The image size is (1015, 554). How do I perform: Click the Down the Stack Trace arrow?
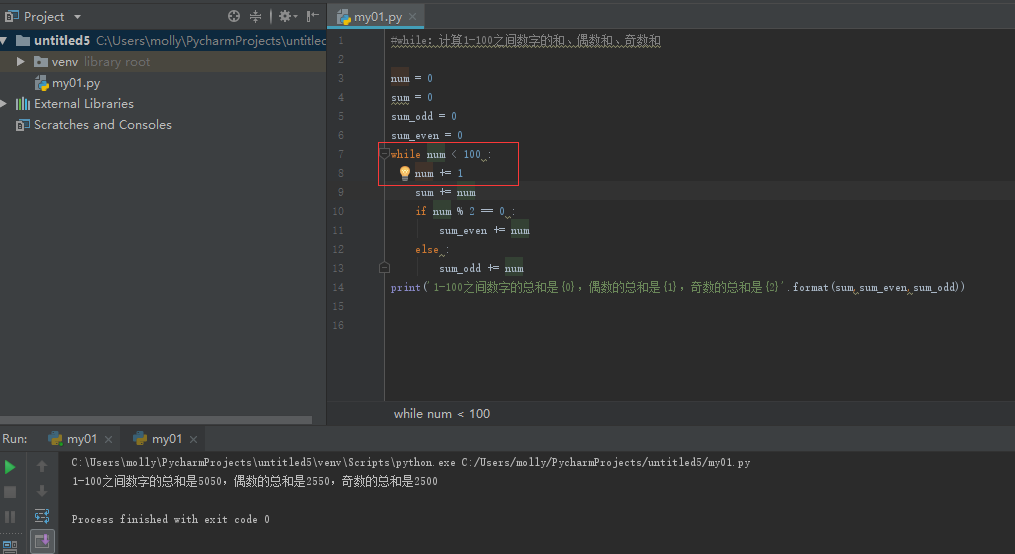tap(41, 491)
